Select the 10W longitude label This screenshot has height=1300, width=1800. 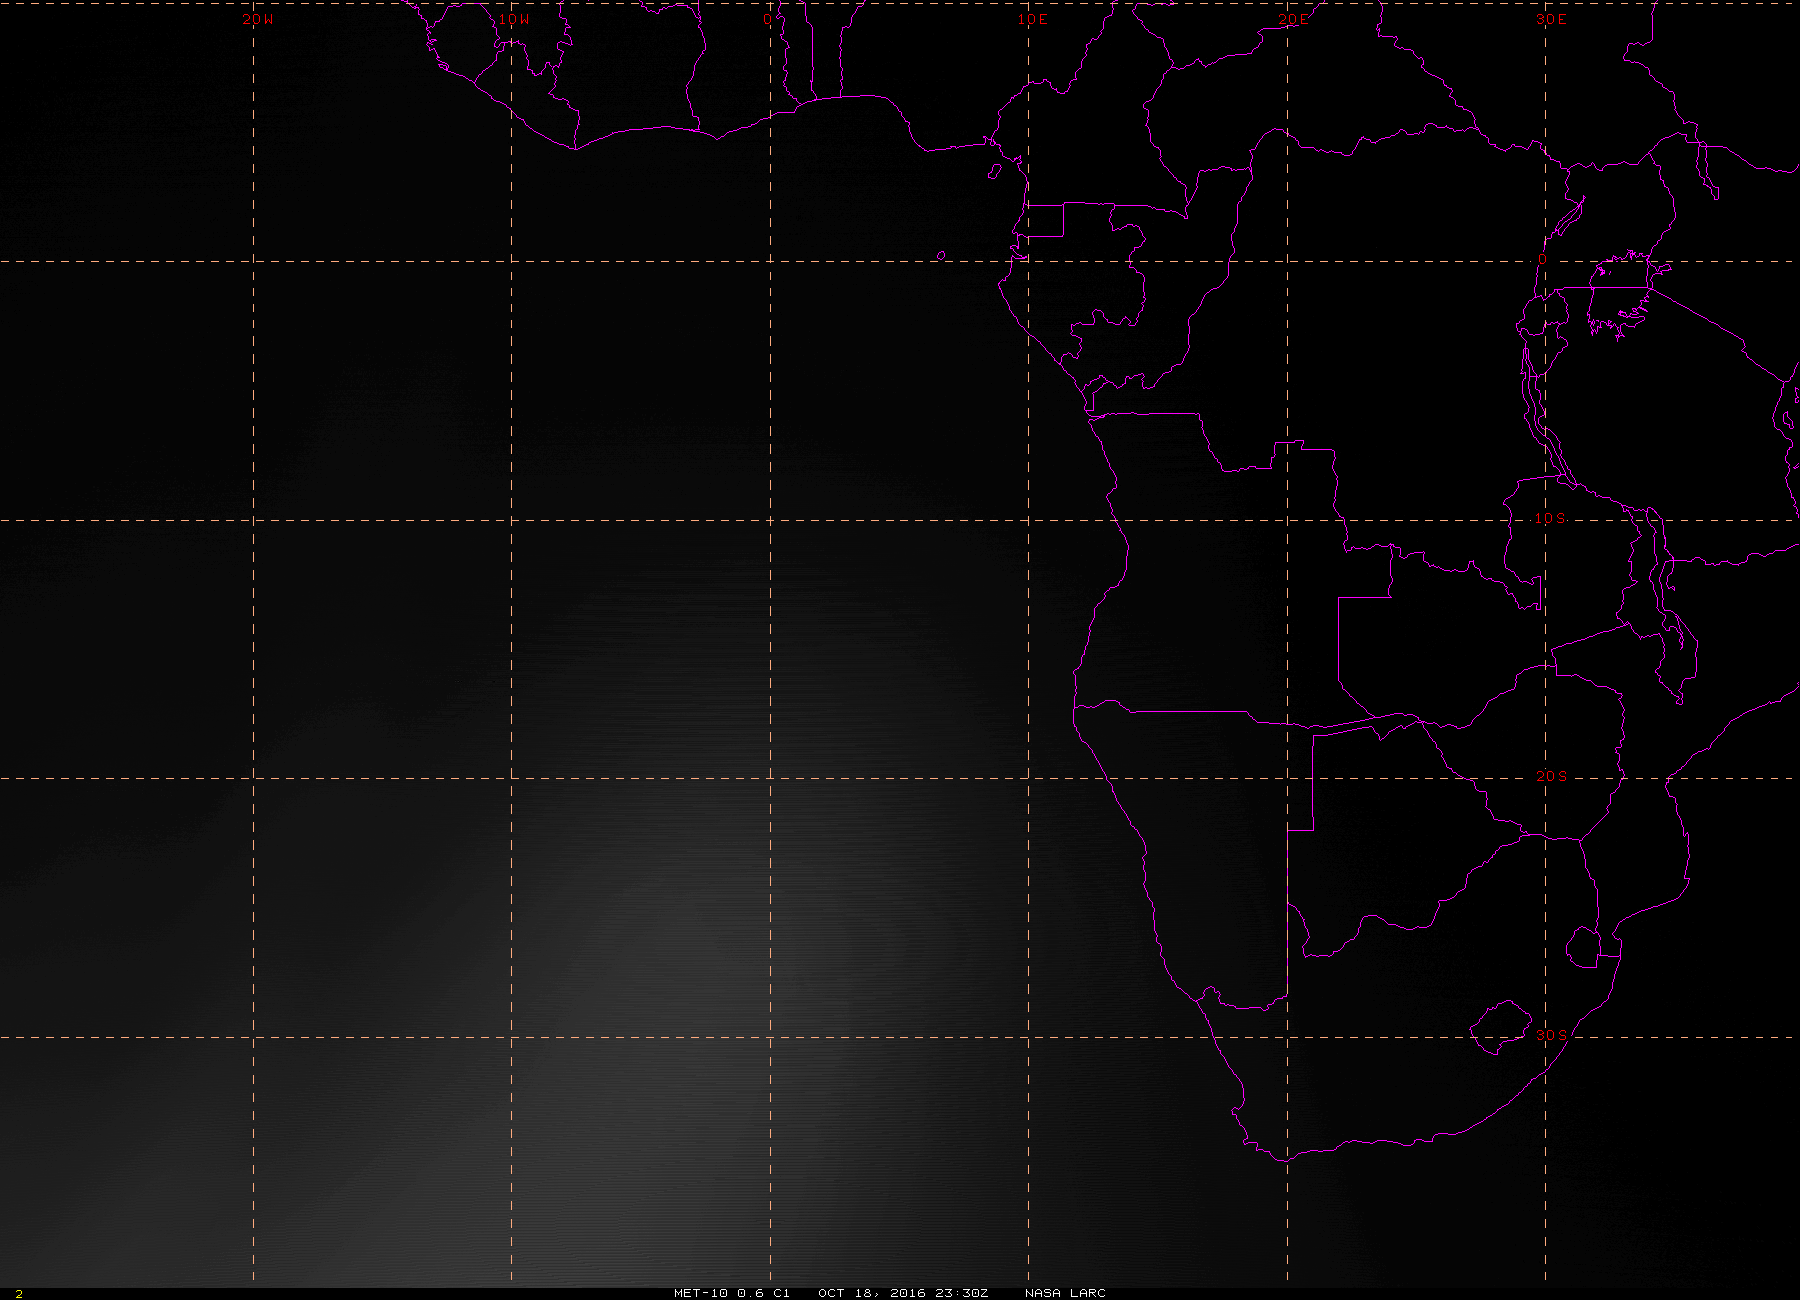tap(514, 20)
